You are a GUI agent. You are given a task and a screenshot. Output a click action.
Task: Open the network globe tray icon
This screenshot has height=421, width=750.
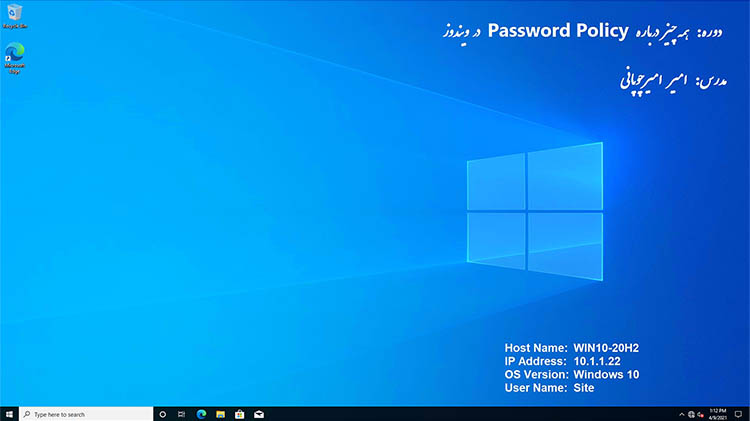[x=691, y=414]
